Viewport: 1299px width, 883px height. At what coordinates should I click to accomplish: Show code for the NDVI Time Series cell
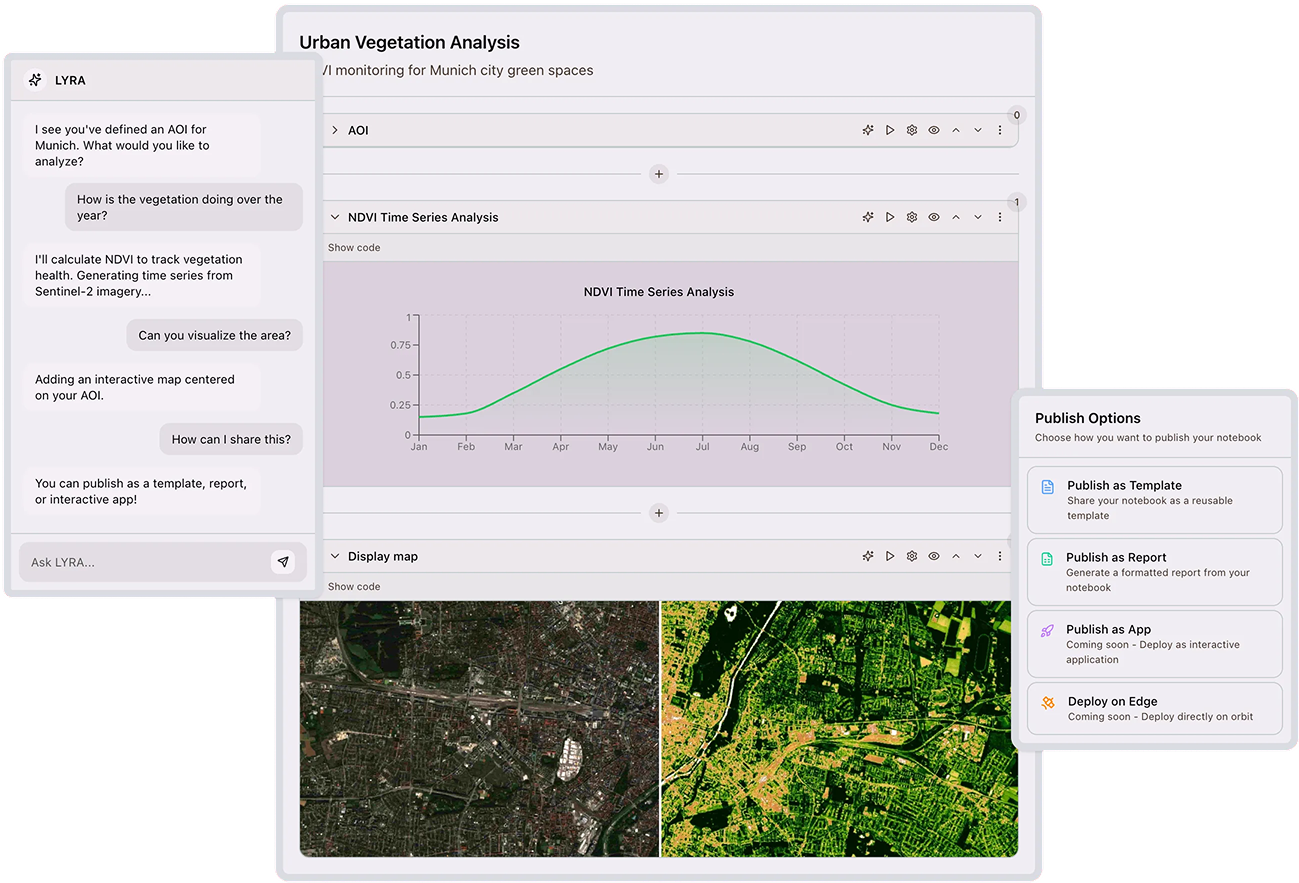point(354,247)
